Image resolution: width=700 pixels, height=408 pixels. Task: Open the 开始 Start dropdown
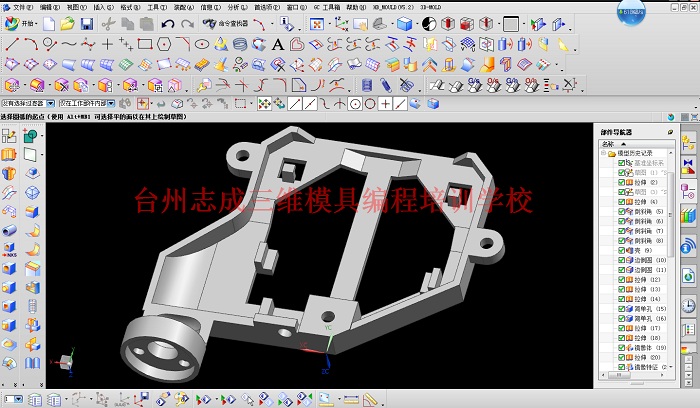(x=21, y=24)
